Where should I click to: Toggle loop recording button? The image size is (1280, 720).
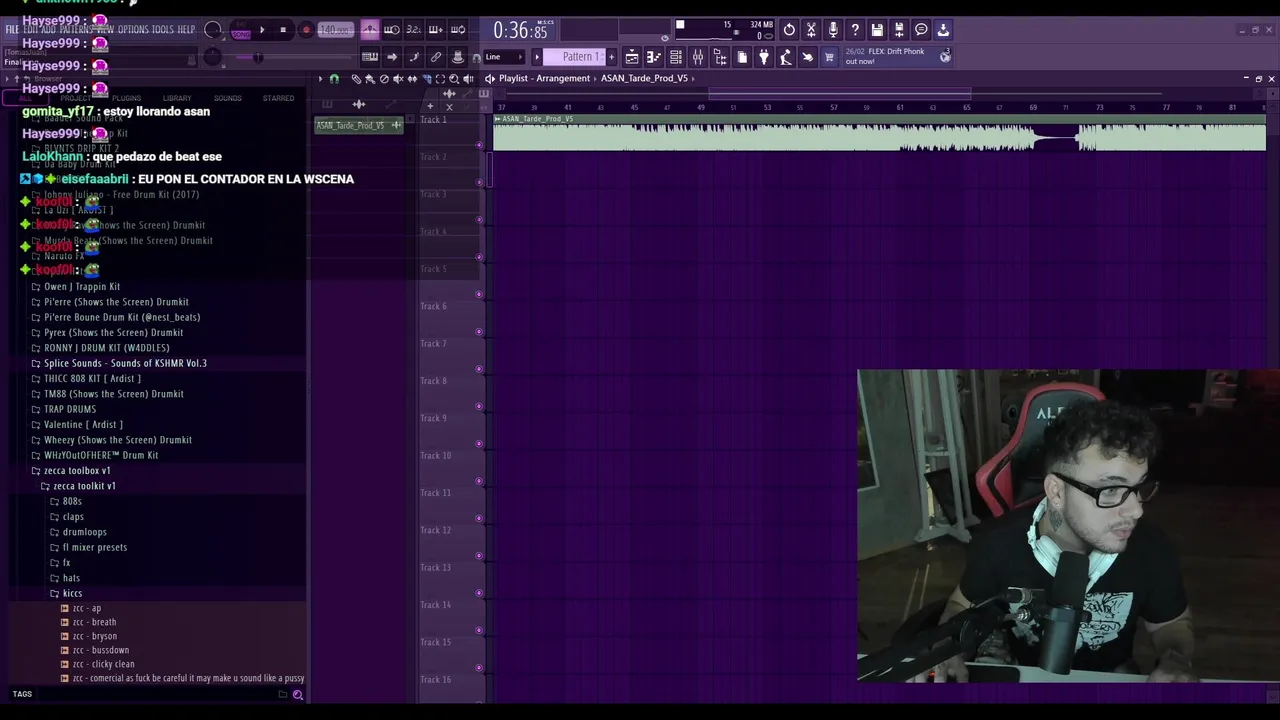pos(458,30)
